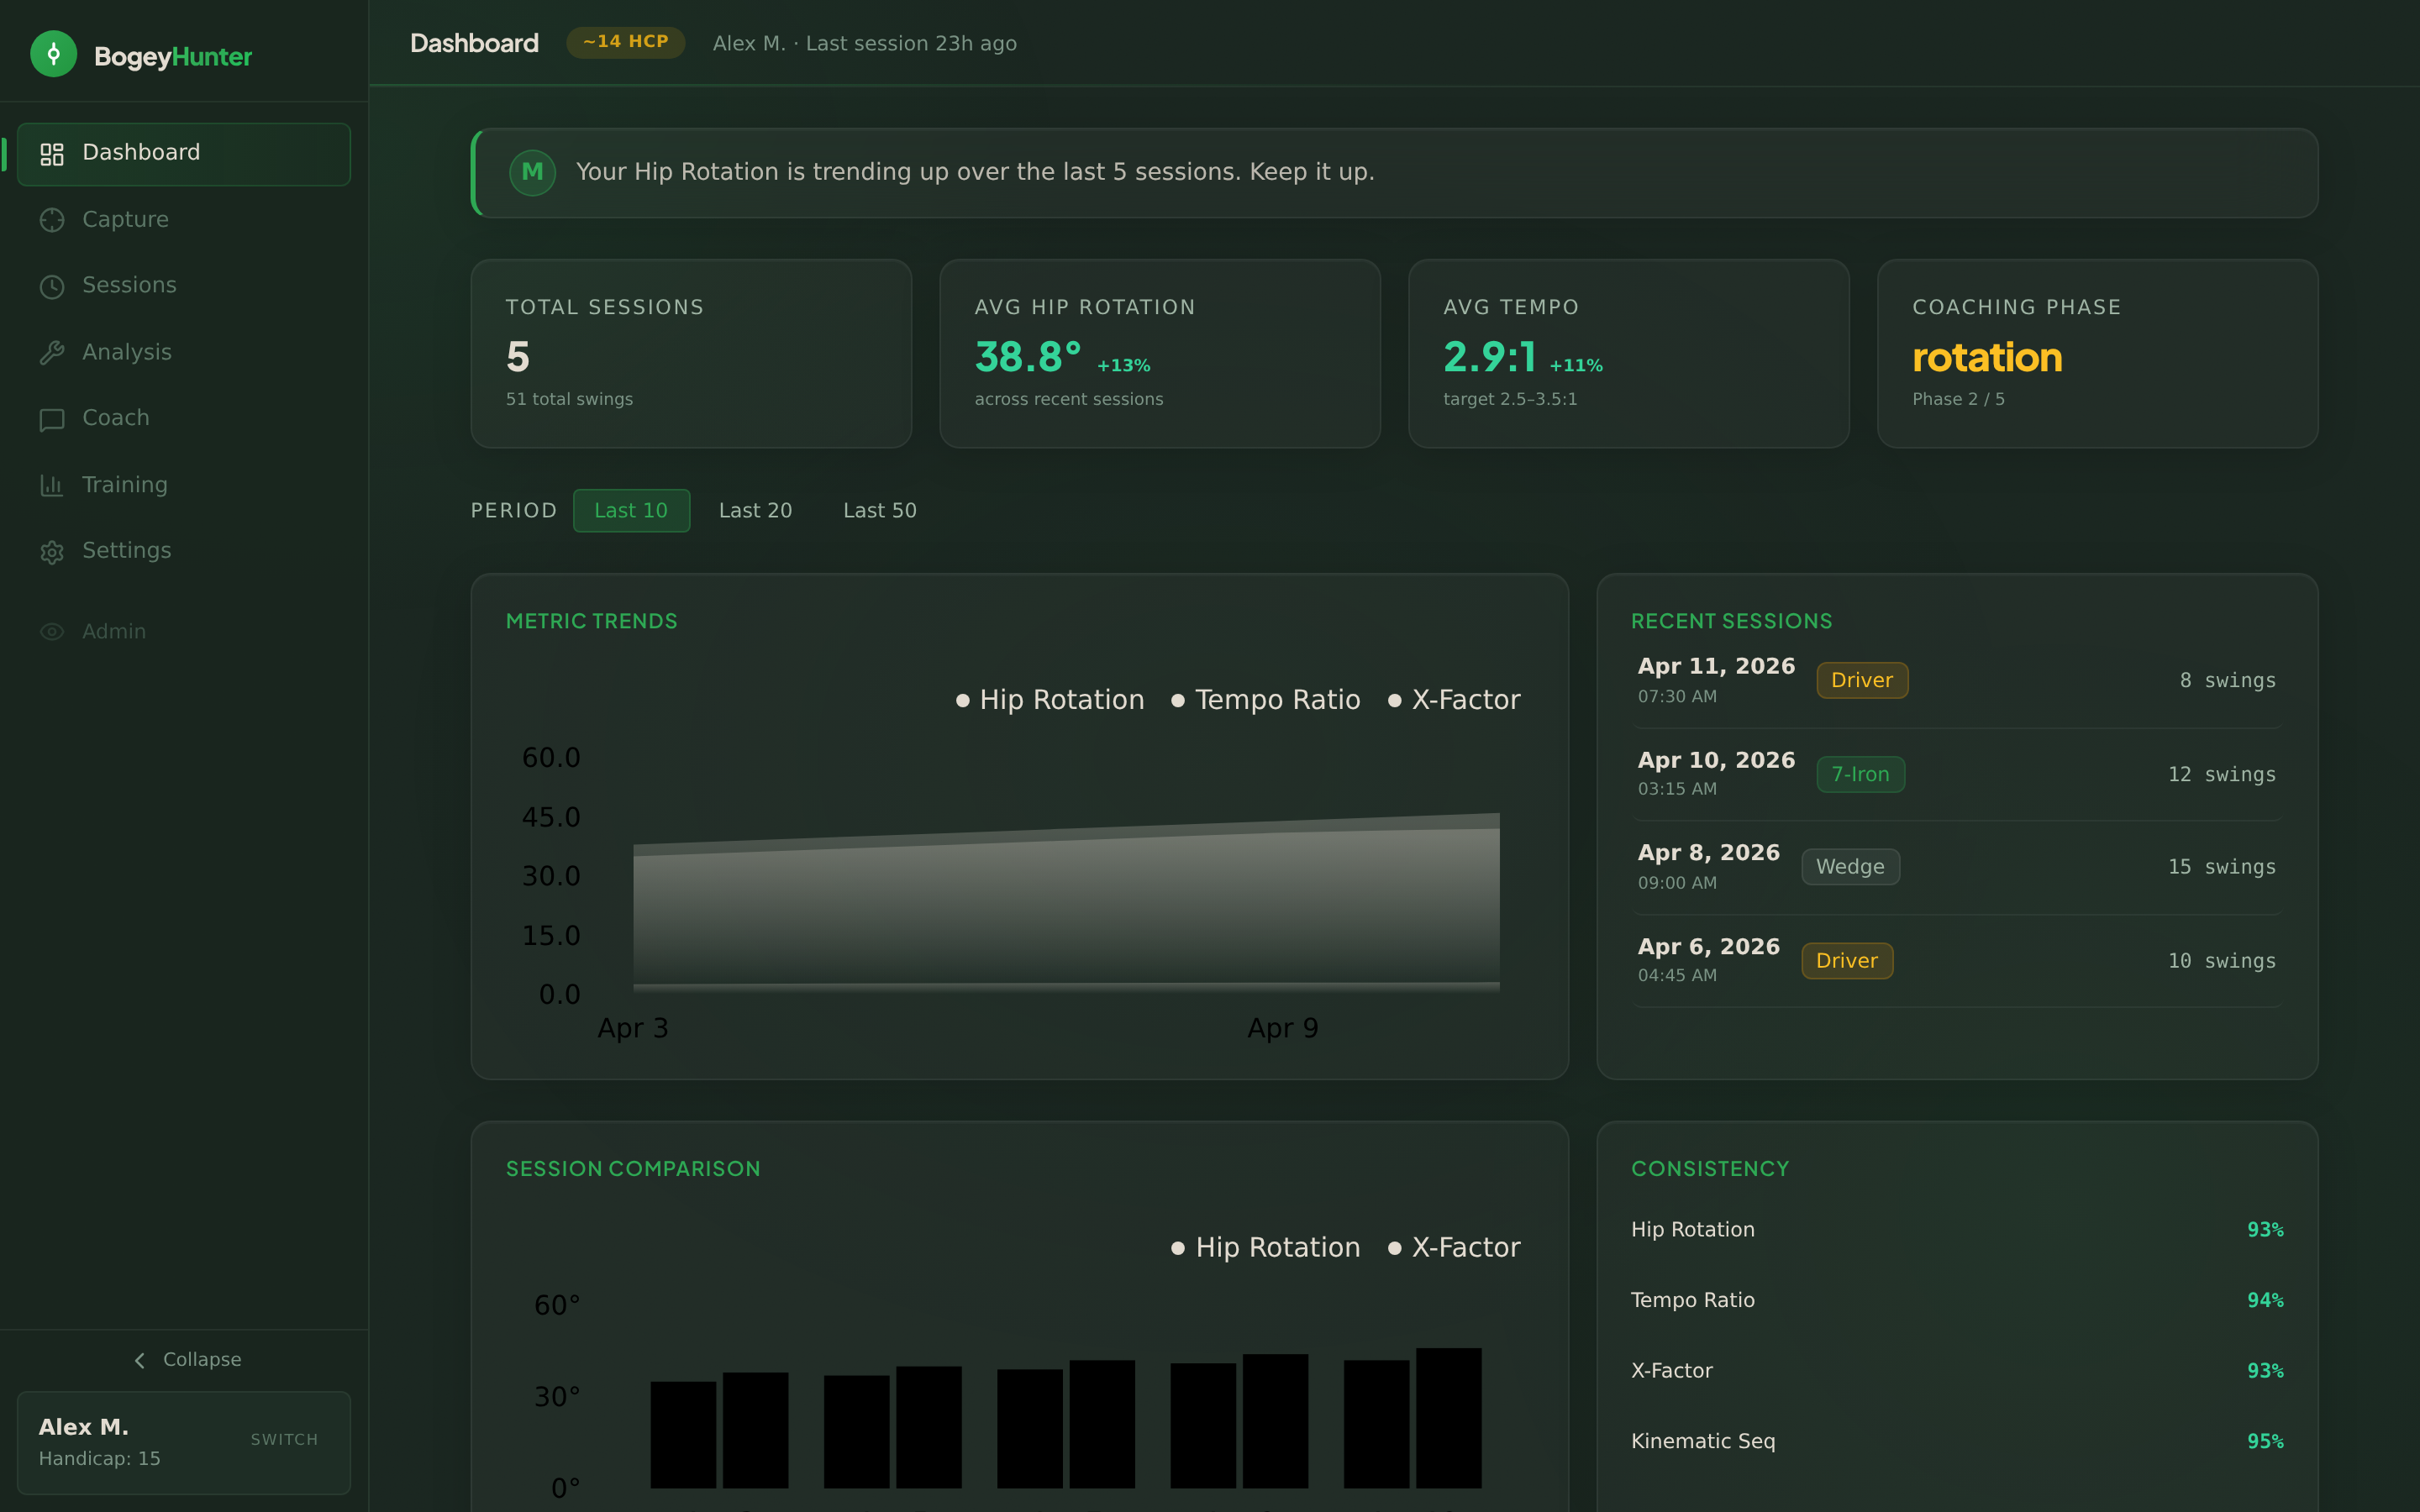Click the Wedge tag
Viewport: 2420px width, 1512px height.
(1850, 867)
